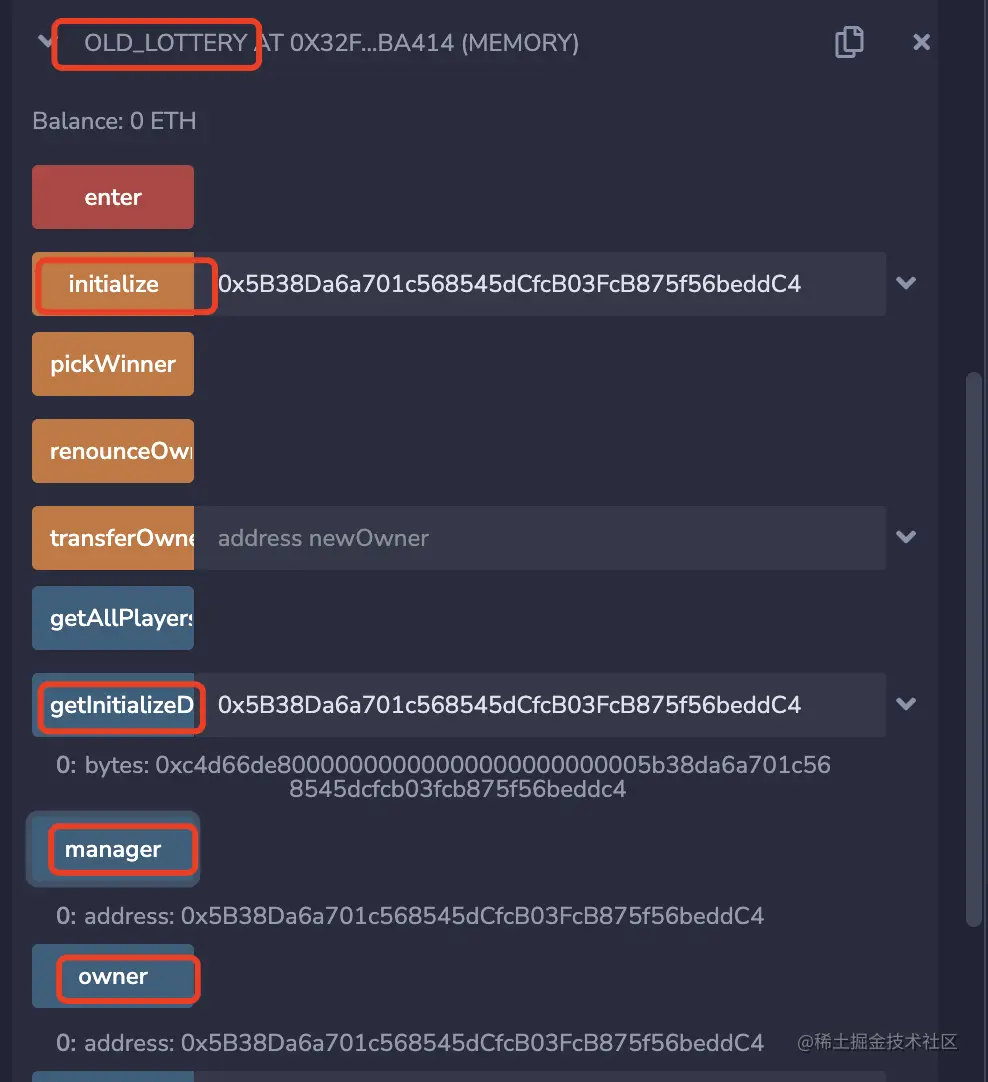988x1082 pixels.
Task: Invoke the renounceOwnership button
Action: pos(112,451)
